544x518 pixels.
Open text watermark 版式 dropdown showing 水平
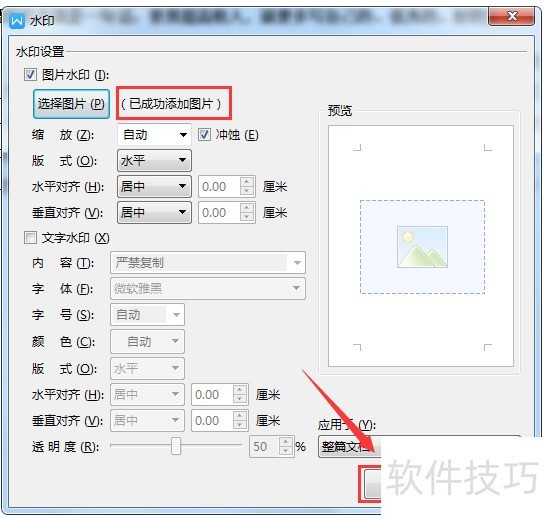[147, 368]
